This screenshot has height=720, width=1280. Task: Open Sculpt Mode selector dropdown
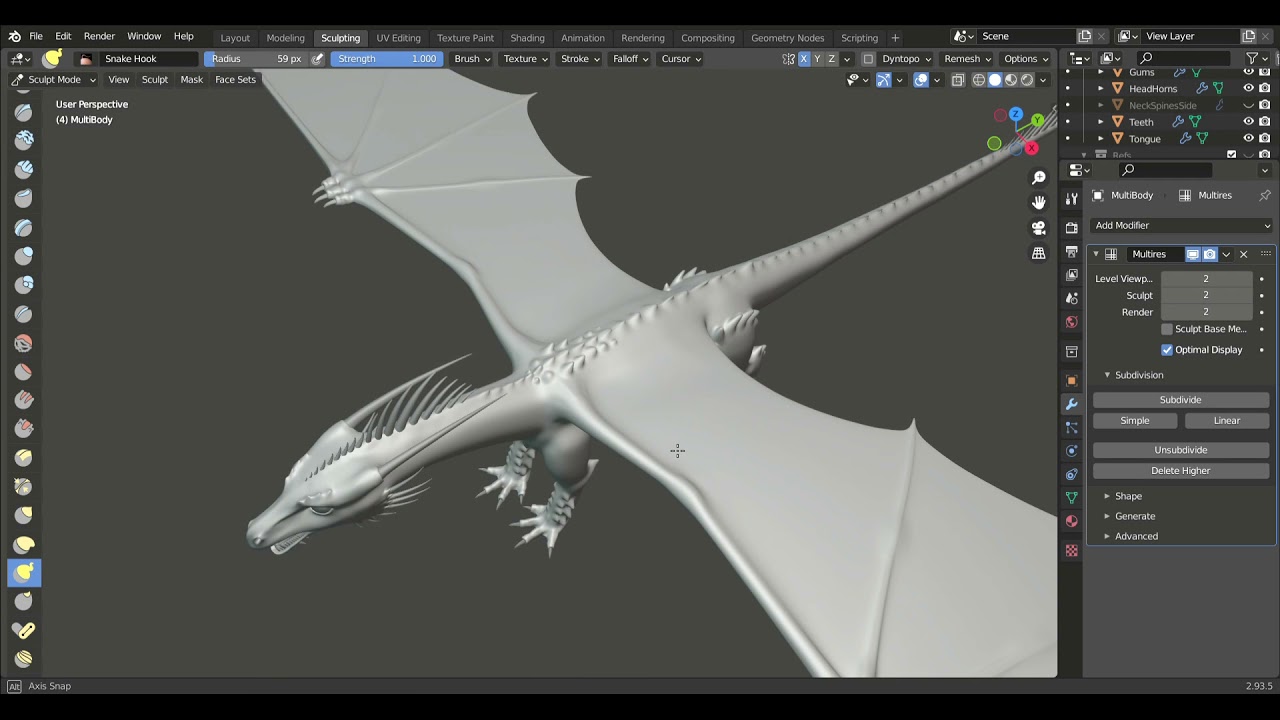[x=54, y=80]
